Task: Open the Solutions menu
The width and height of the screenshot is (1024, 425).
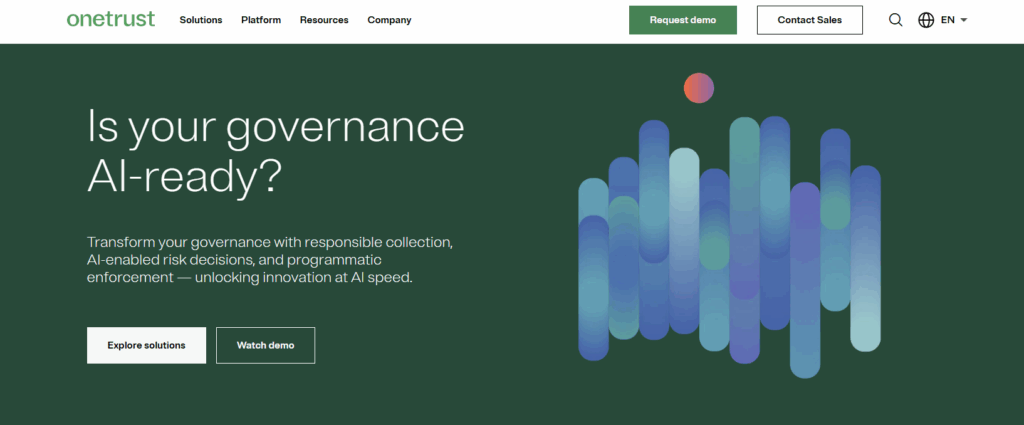Action: click(x=201, y=20)
